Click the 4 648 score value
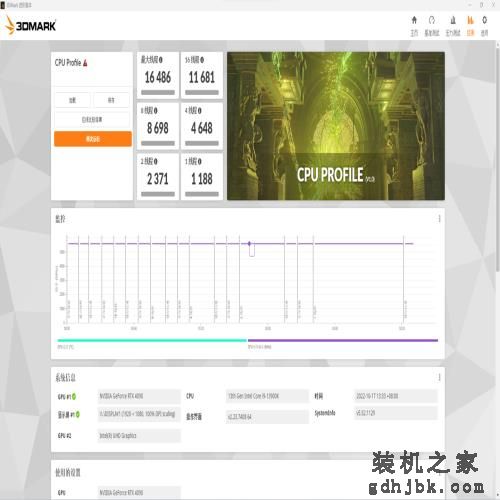This screenshot has width=500, height=500. pyautogui.click(x=202, y=128)
